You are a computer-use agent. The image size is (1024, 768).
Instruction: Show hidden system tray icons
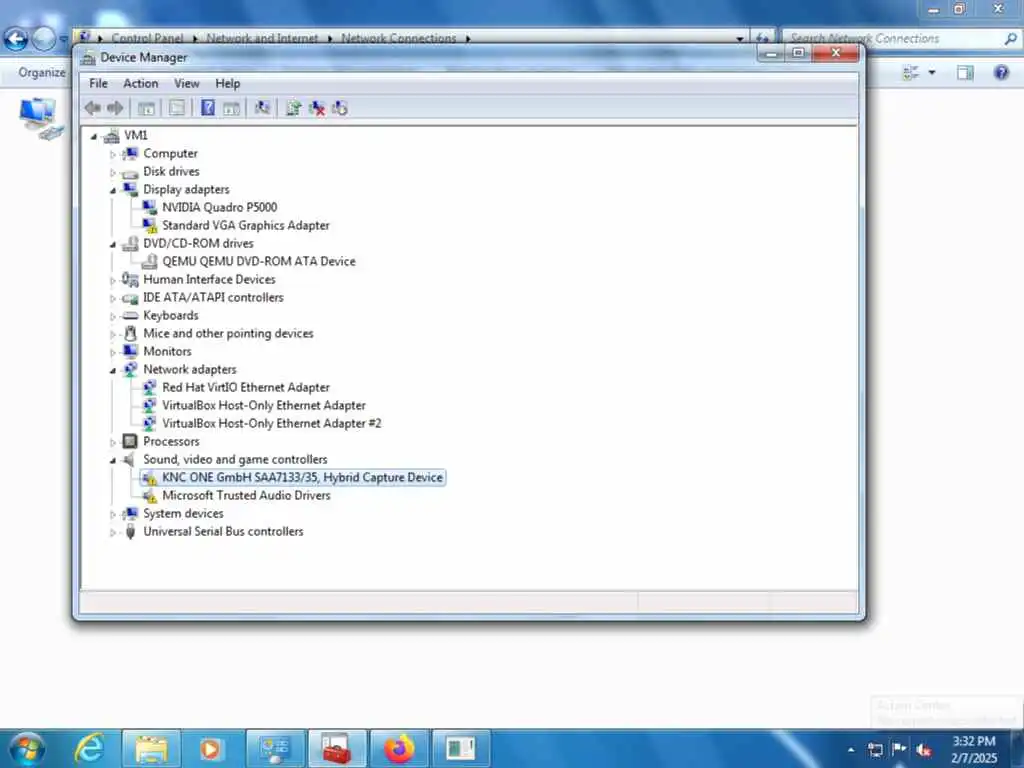[x=851, y=750]
